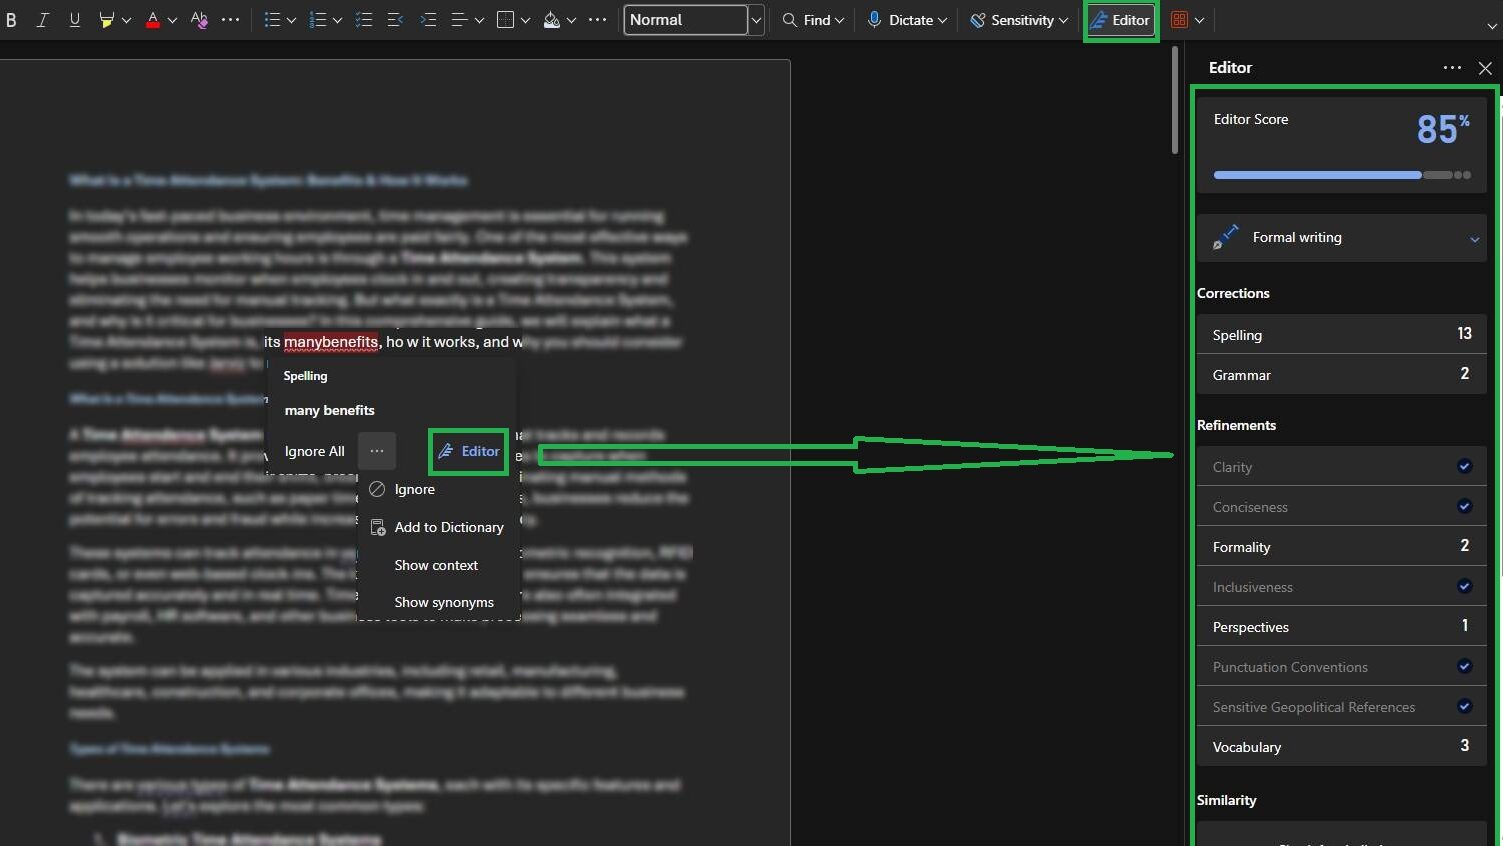Clear formatting with the eraser icon
Screen dimensions: 1503x846
[x=199, y=20]
